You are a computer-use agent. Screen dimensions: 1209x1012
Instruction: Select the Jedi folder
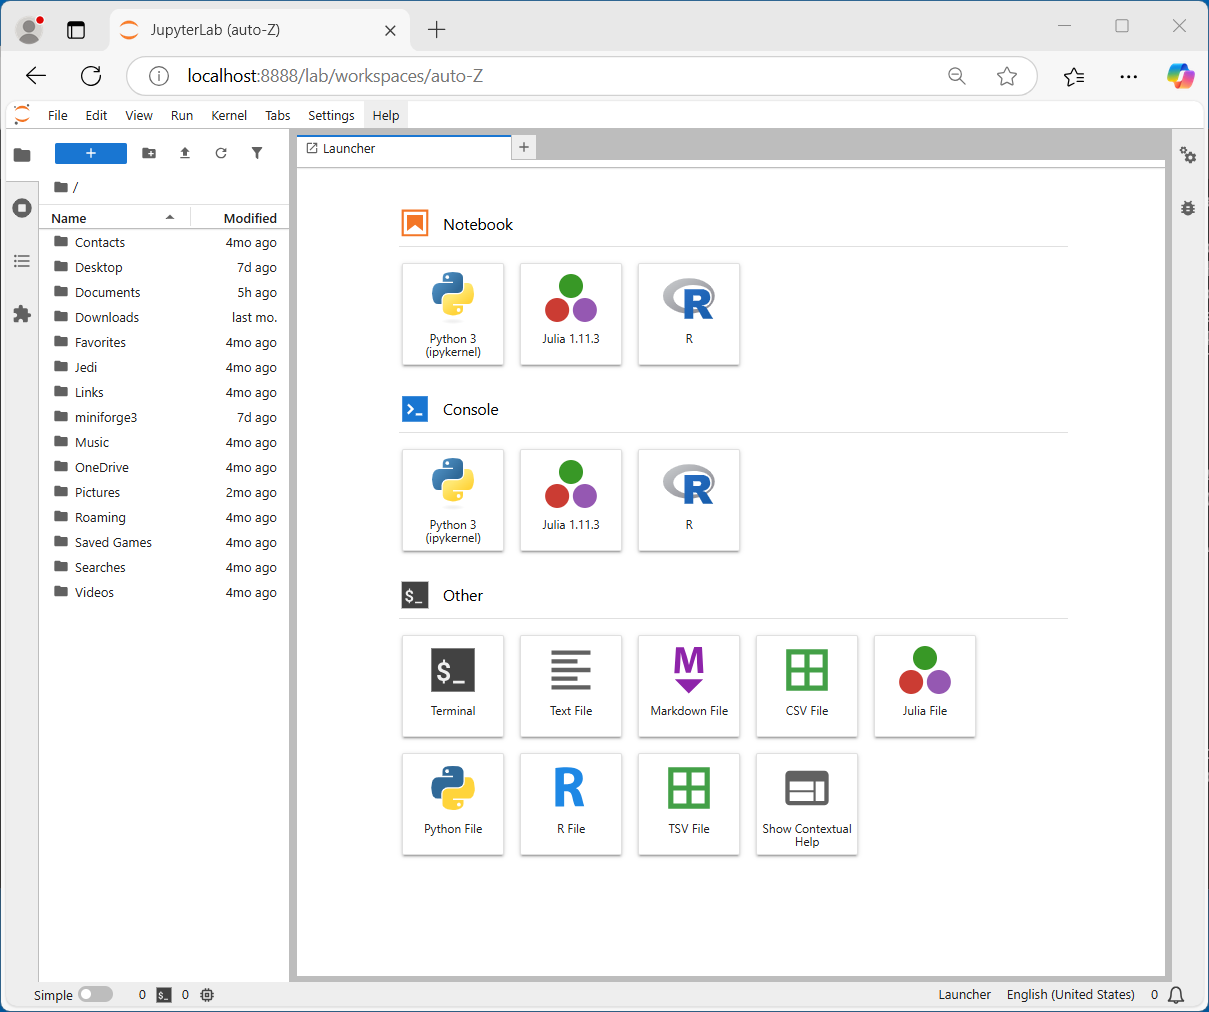[x=164, y=367]
